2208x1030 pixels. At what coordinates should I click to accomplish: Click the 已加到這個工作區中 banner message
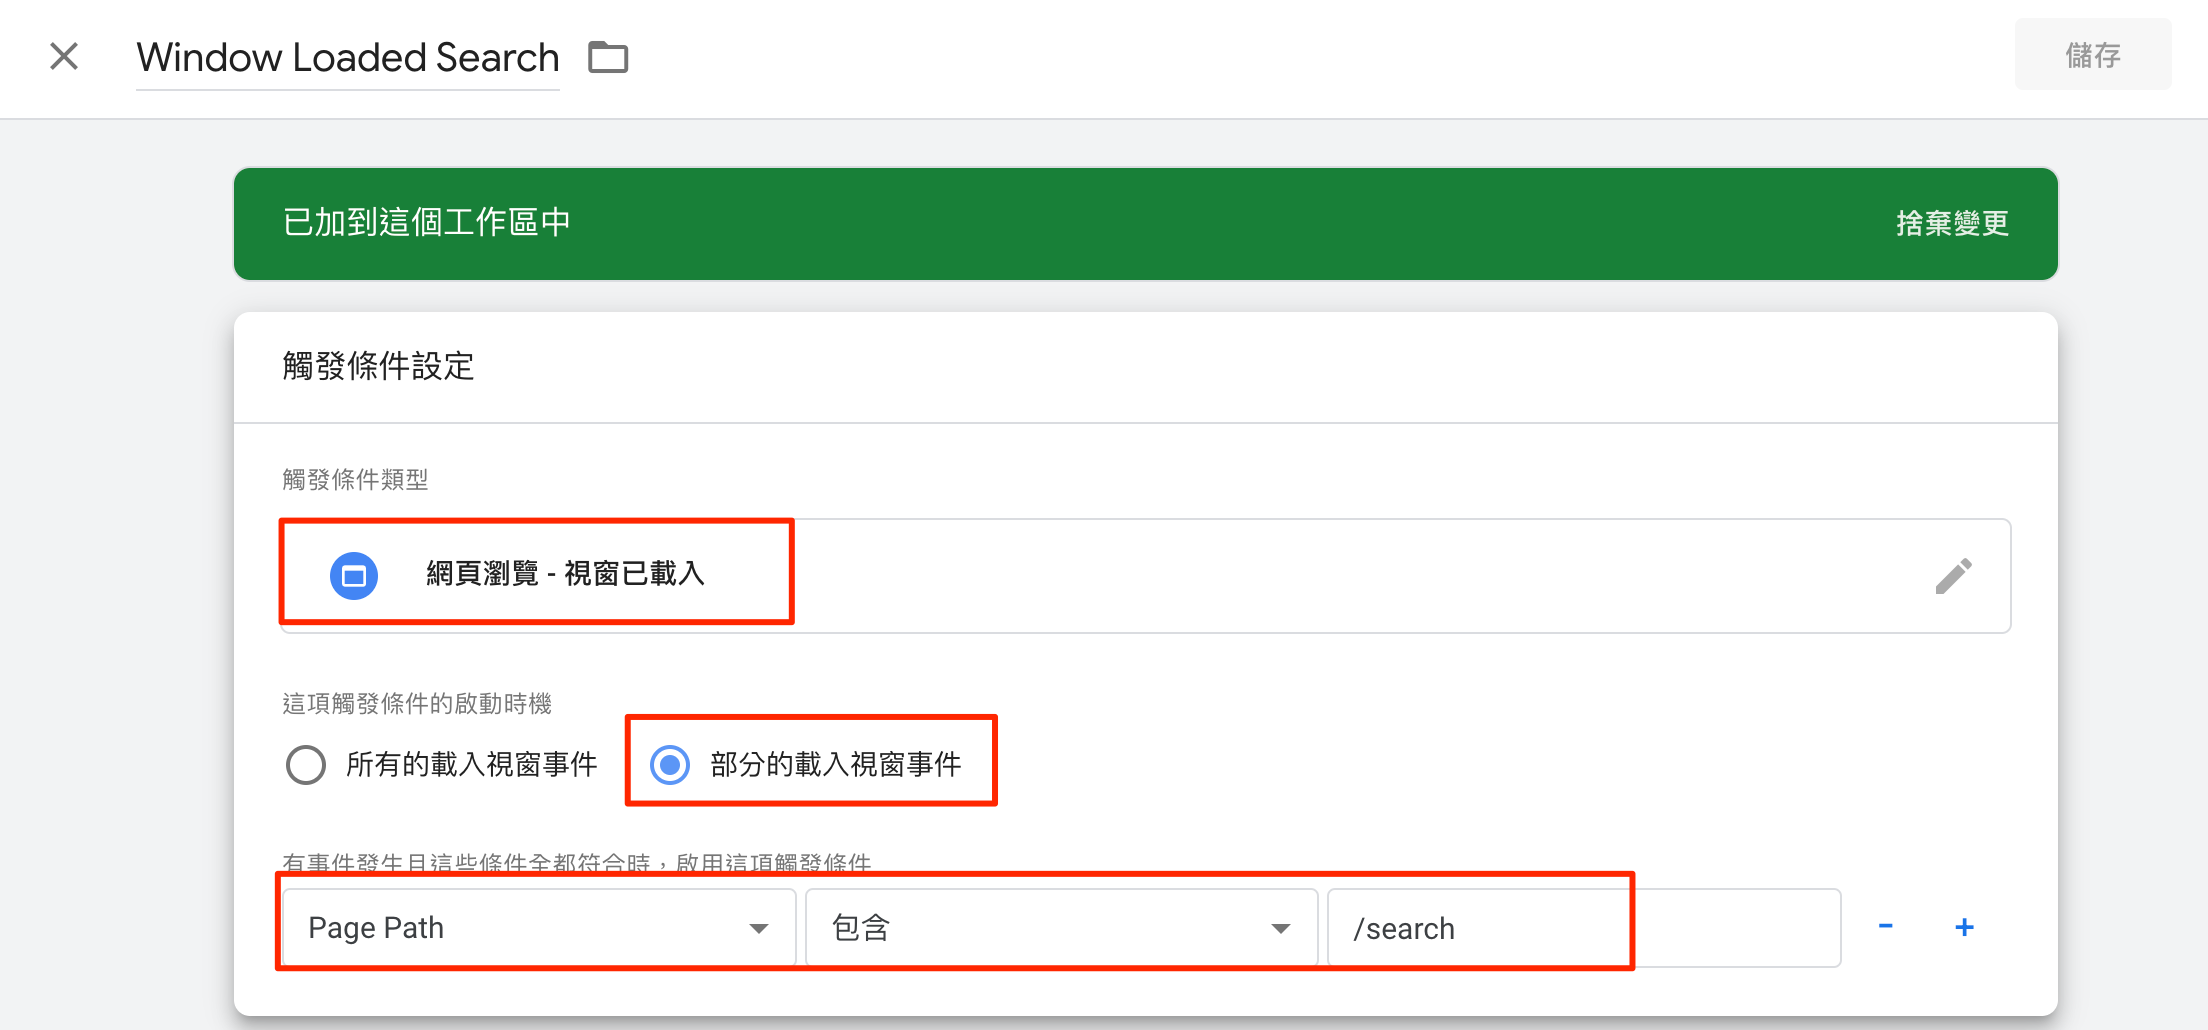click(426, 222)
